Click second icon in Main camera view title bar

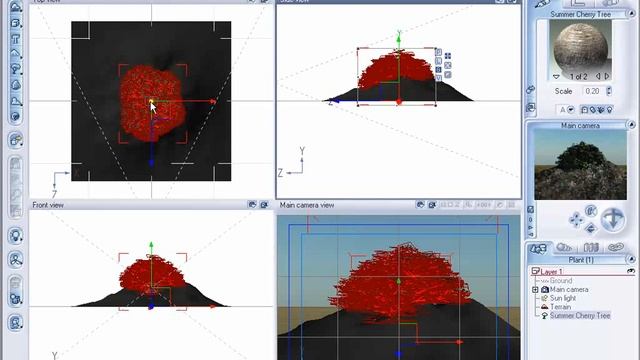point(432,205)
